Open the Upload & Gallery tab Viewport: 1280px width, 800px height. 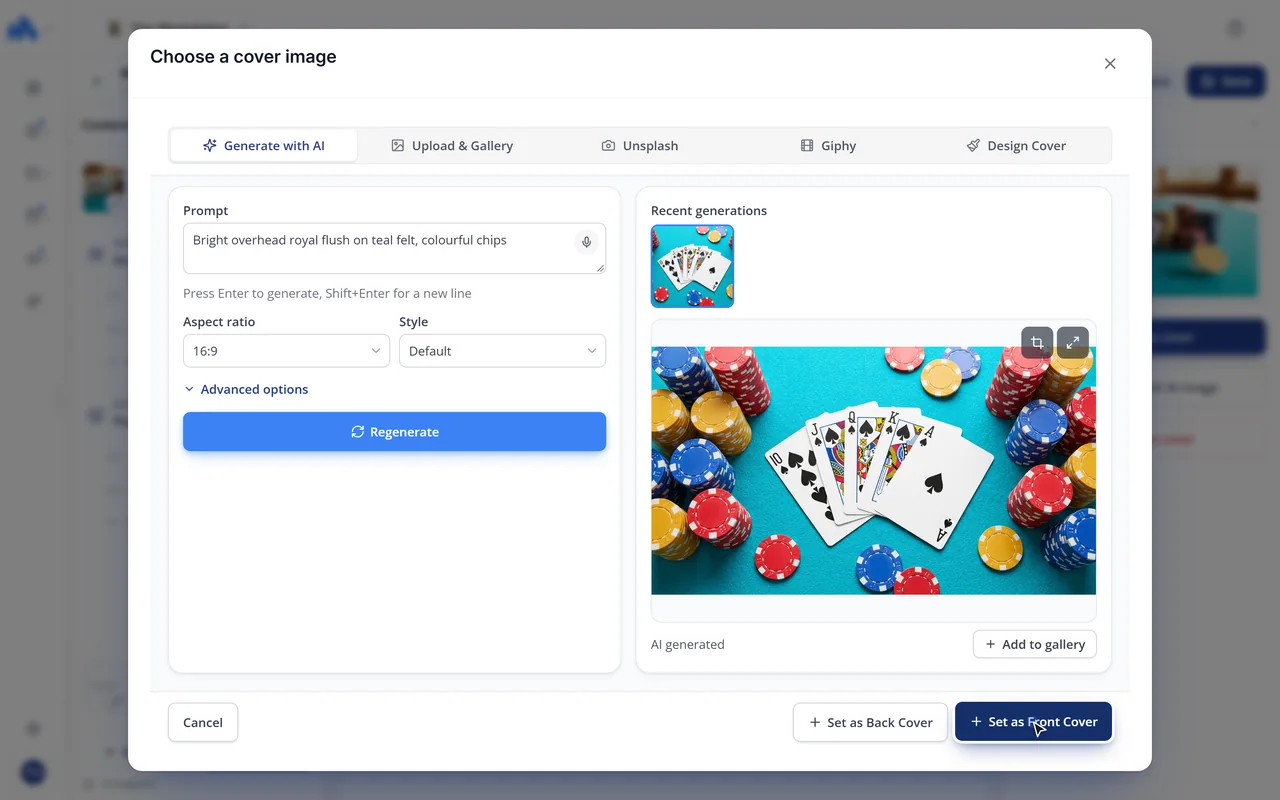[452, 145]
